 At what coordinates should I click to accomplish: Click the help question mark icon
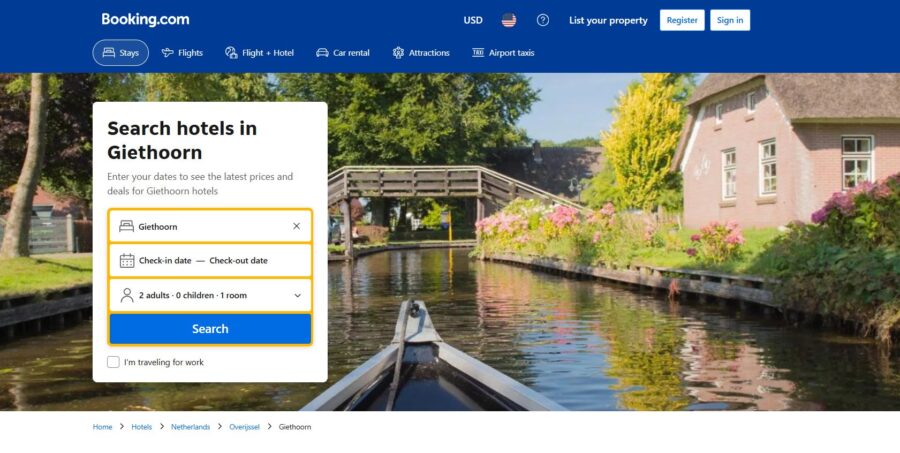543,20
